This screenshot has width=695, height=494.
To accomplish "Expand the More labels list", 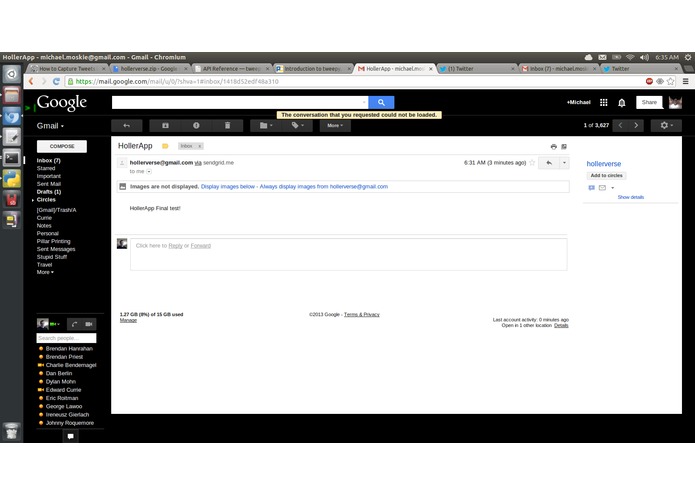I will [45, 272].
